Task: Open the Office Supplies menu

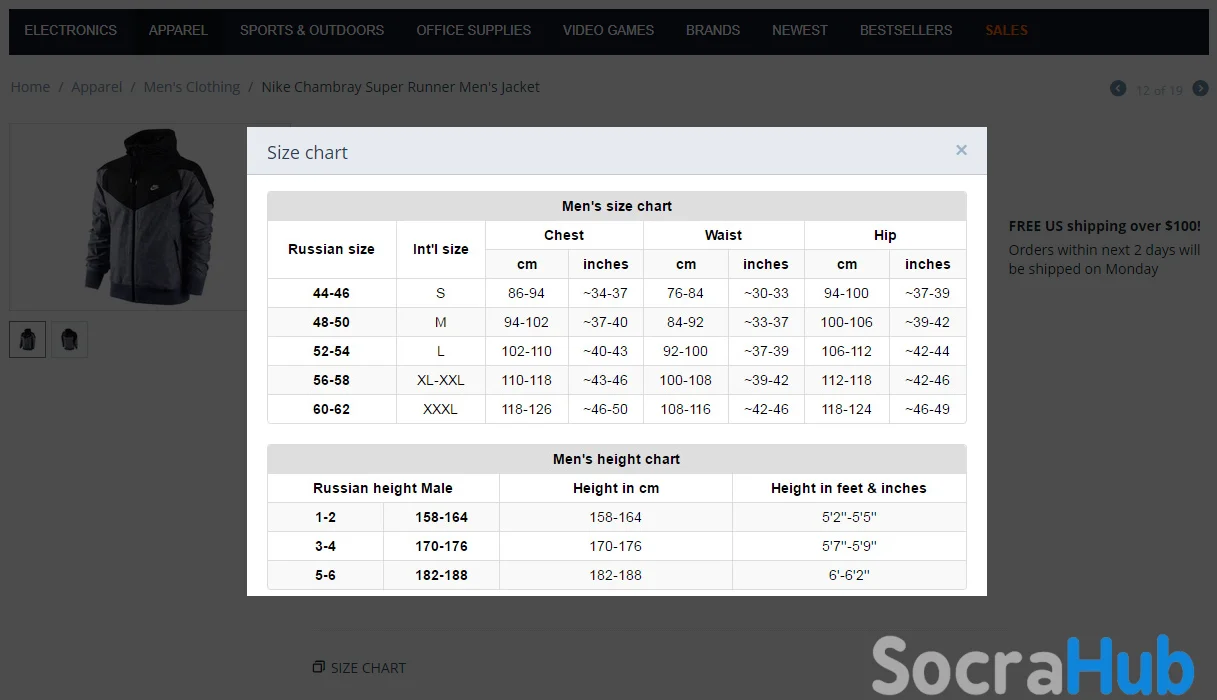Action: click(x=473, y=30)
